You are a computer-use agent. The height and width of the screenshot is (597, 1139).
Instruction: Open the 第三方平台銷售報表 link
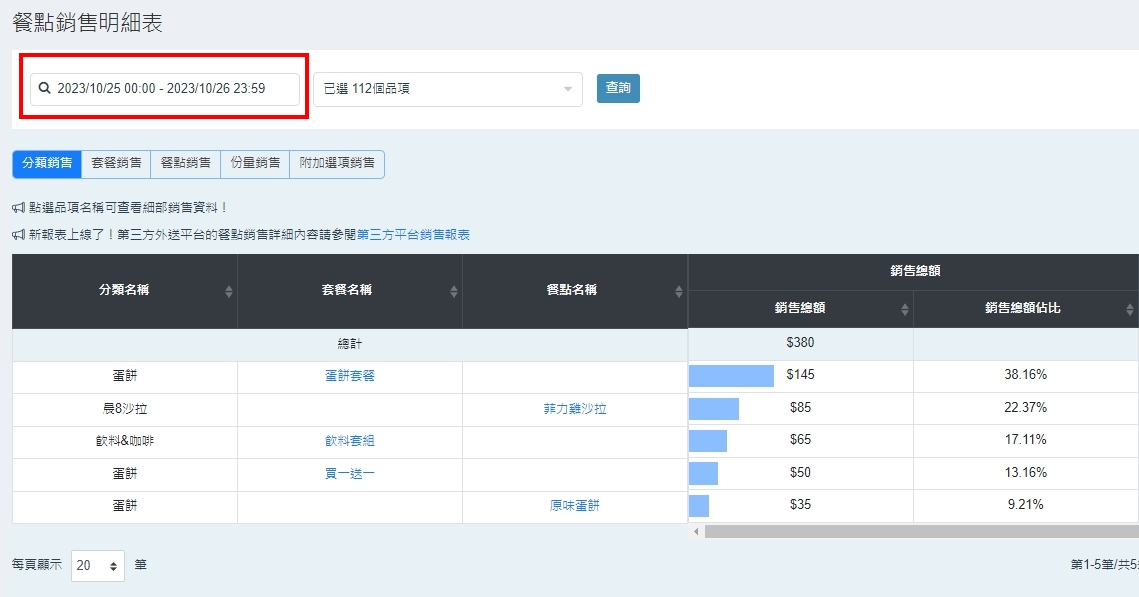click(x=413, y=235)
